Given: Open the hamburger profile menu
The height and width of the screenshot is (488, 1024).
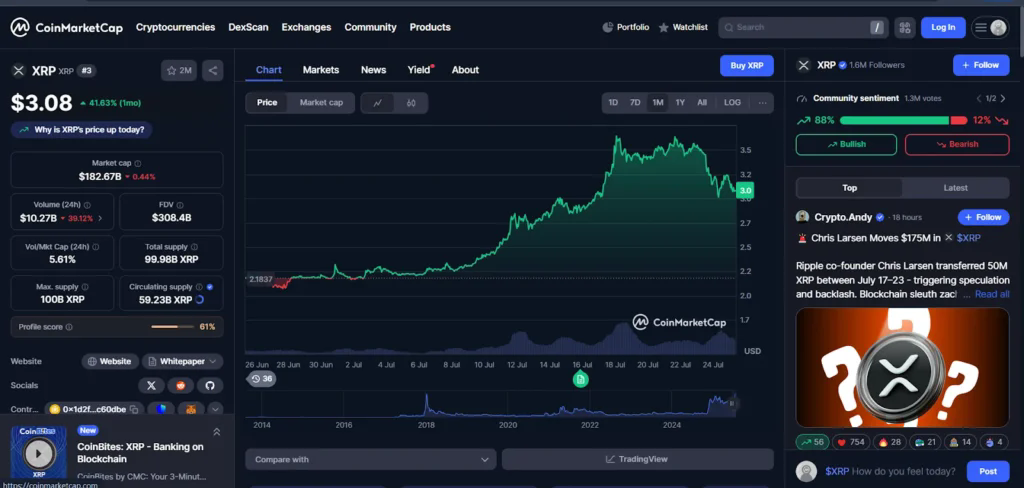Looking at the screenshot, I should tap(990, 27).
